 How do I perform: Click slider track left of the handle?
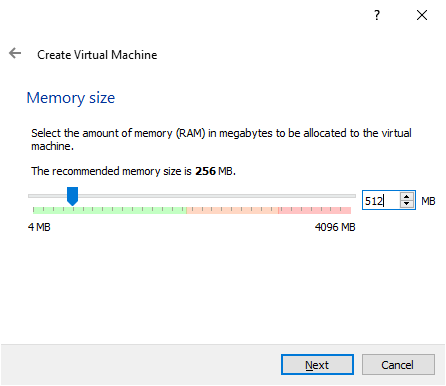click(47, 196)
